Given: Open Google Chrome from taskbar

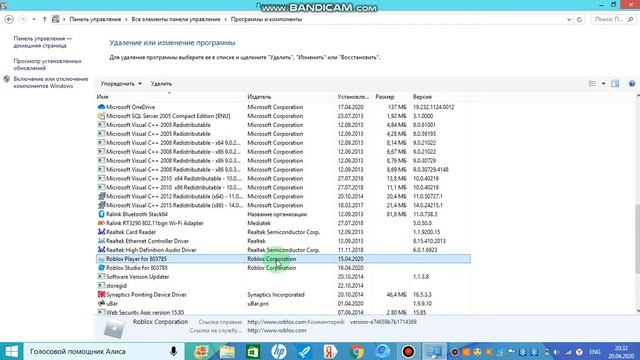Looking at the screenshot, I should [356, 351].
